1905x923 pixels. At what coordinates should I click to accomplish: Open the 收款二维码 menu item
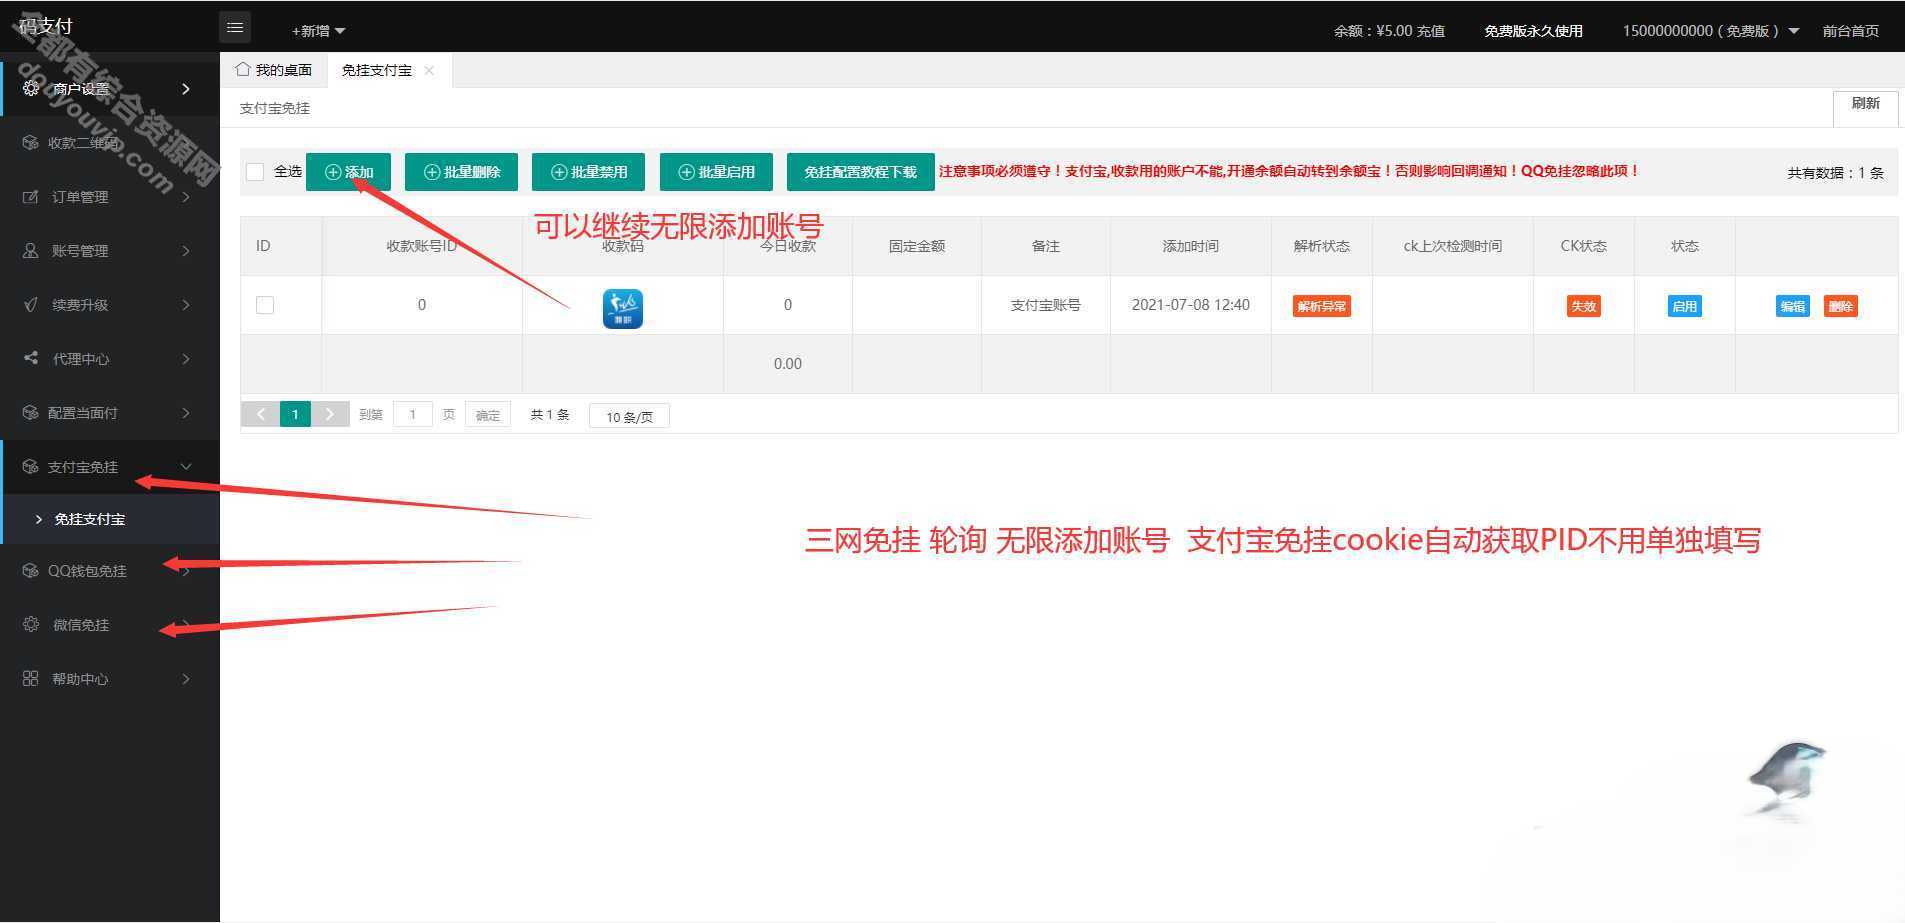(x=110, y=143)
